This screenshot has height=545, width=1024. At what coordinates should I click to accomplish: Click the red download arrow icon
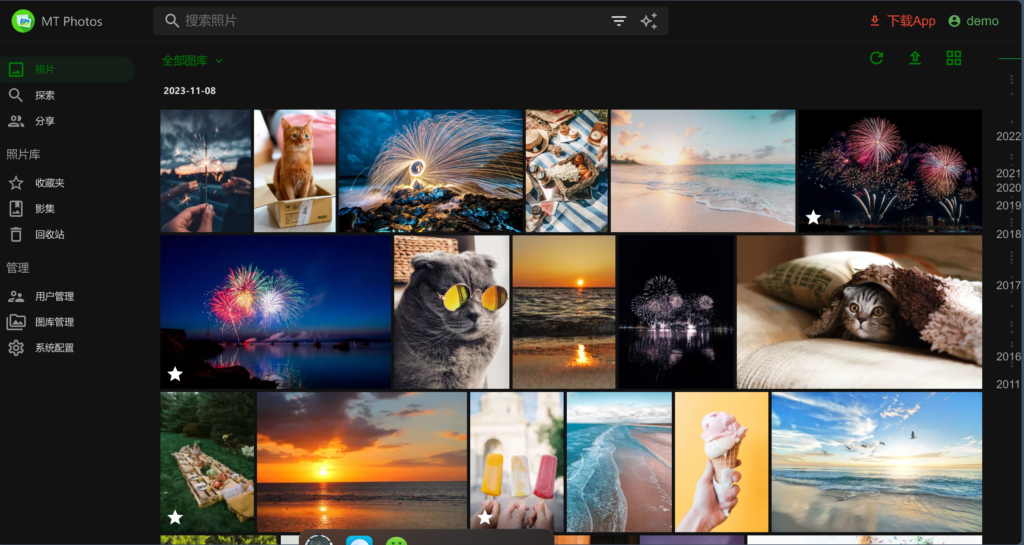[874, 21]
